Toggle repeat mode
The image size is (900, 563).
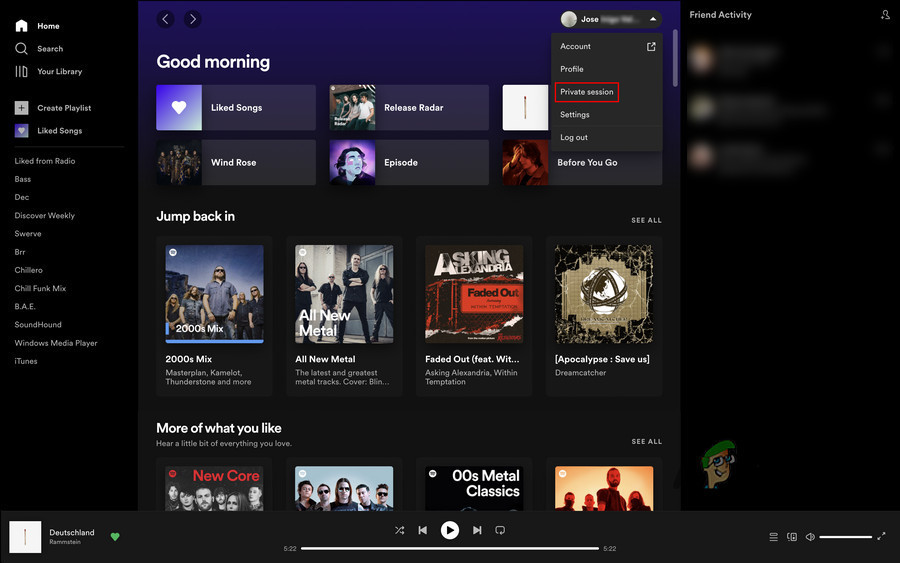[x=500, y=530]
